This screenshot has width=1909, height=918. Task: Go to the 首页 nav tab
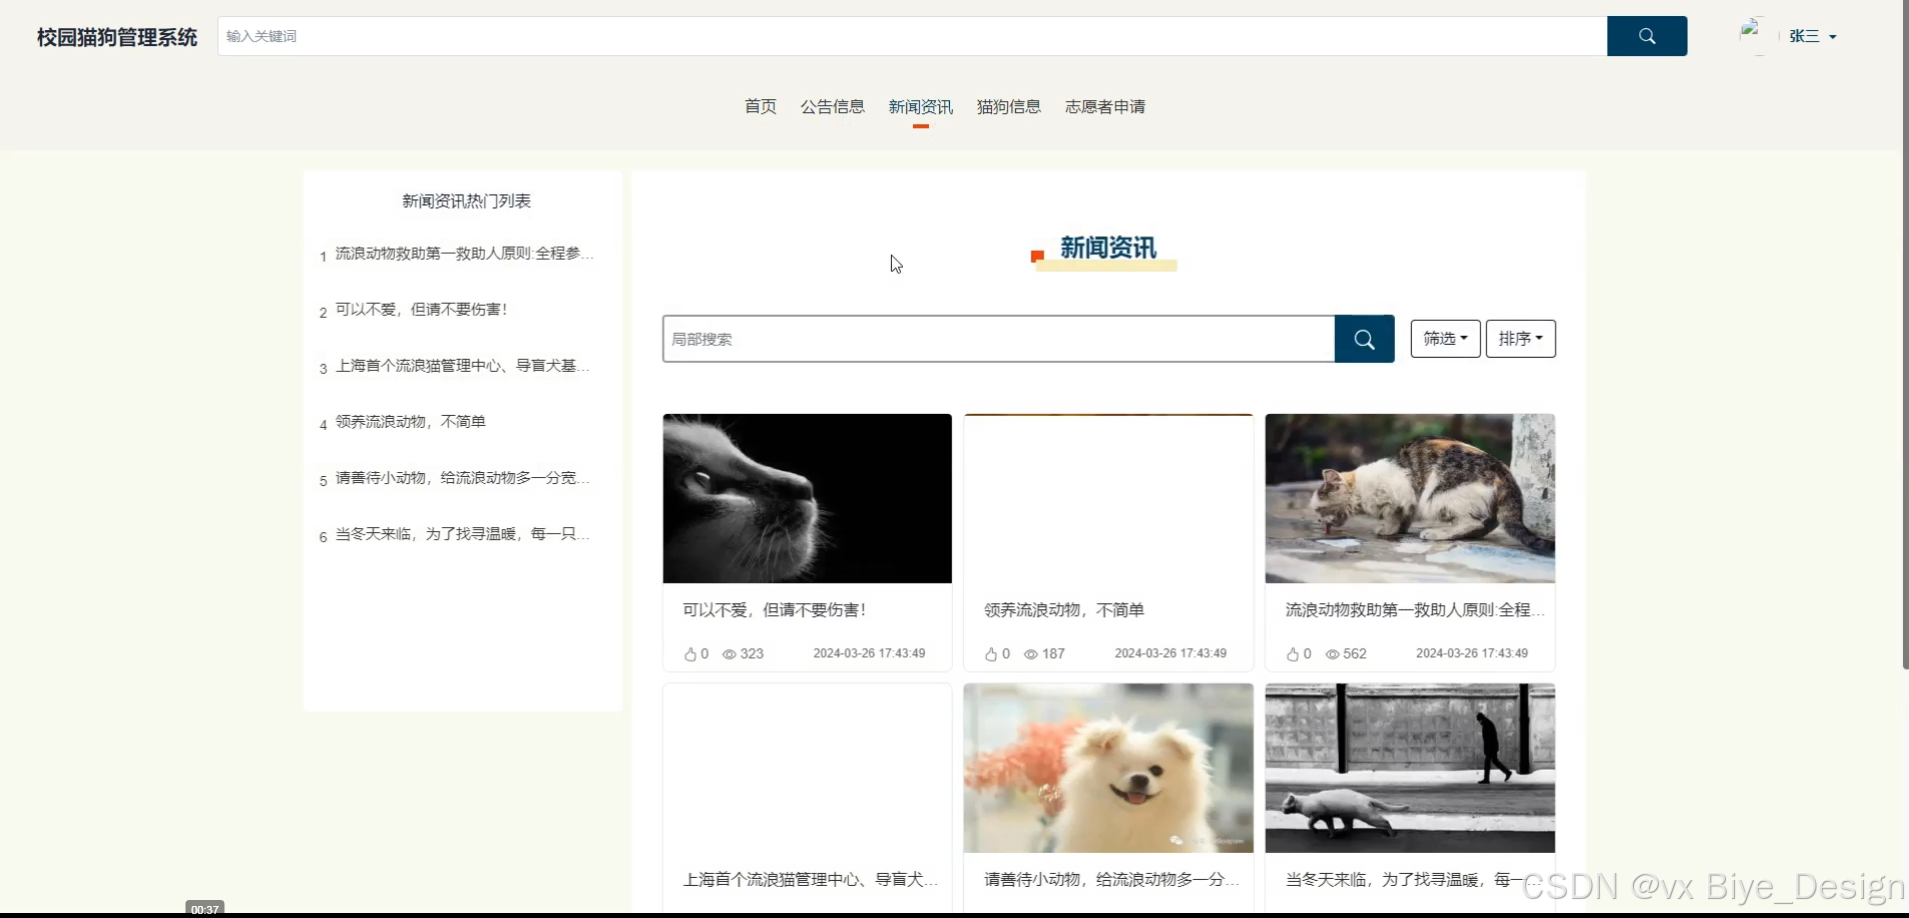pyautogui.click(x=760, y=106)
